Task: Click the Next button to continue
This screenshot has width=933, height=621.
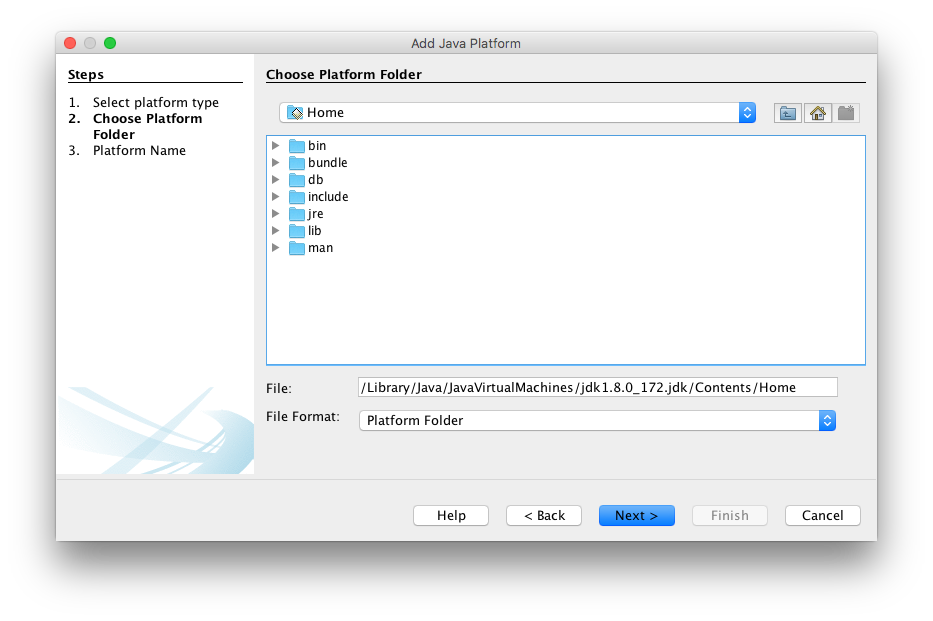Action: pos(636,515)
